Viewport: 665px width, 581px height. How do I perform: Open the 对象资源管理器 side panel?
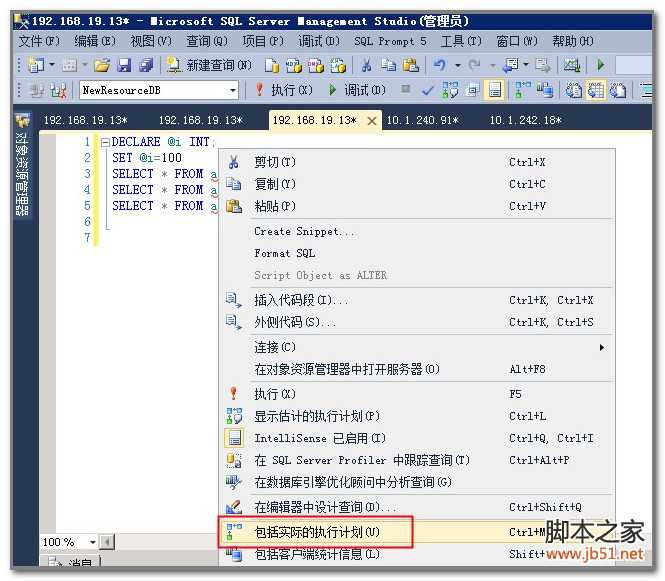click(x=22, y=165)
